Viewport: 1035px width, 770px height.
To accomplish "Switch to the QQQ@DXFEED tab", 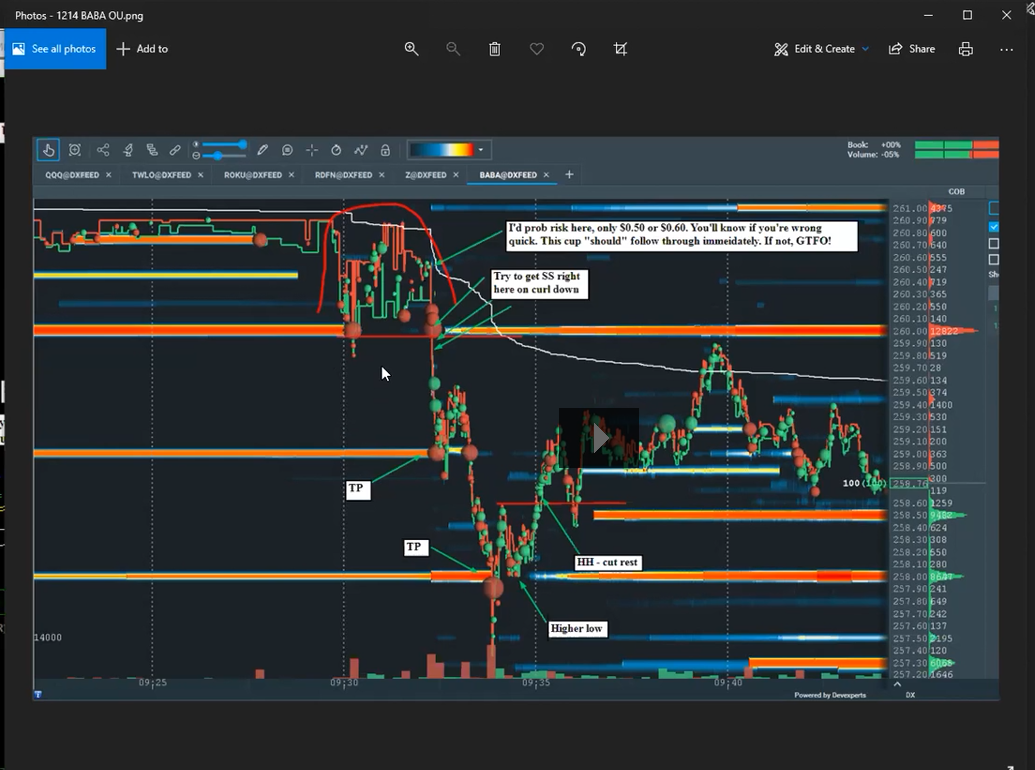I will [x=72, y=175].
